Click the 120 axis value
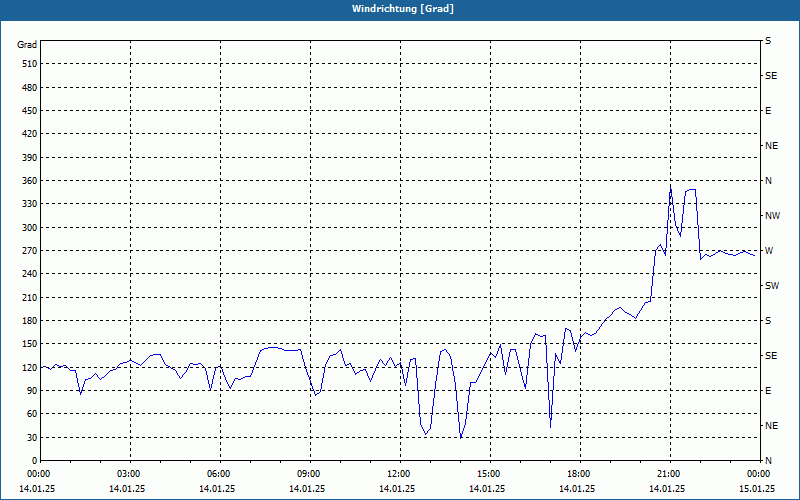This screenshot has width=800, height=500. [30, 367]
